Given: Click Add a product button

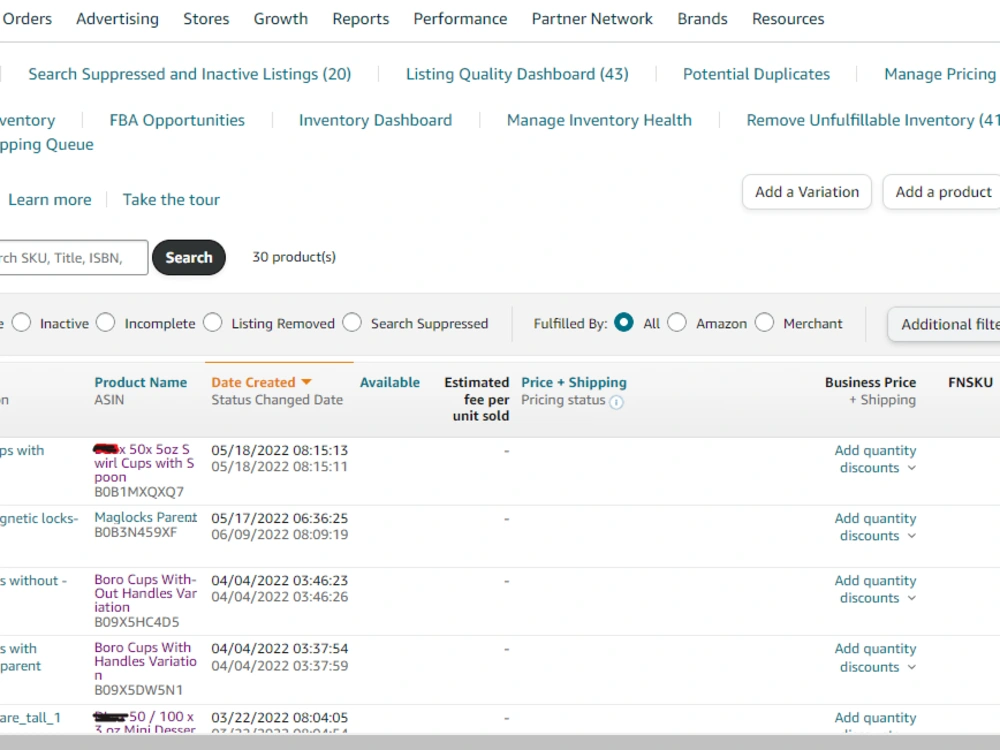Looking at the screenshot, I should (x=943, y=192).
